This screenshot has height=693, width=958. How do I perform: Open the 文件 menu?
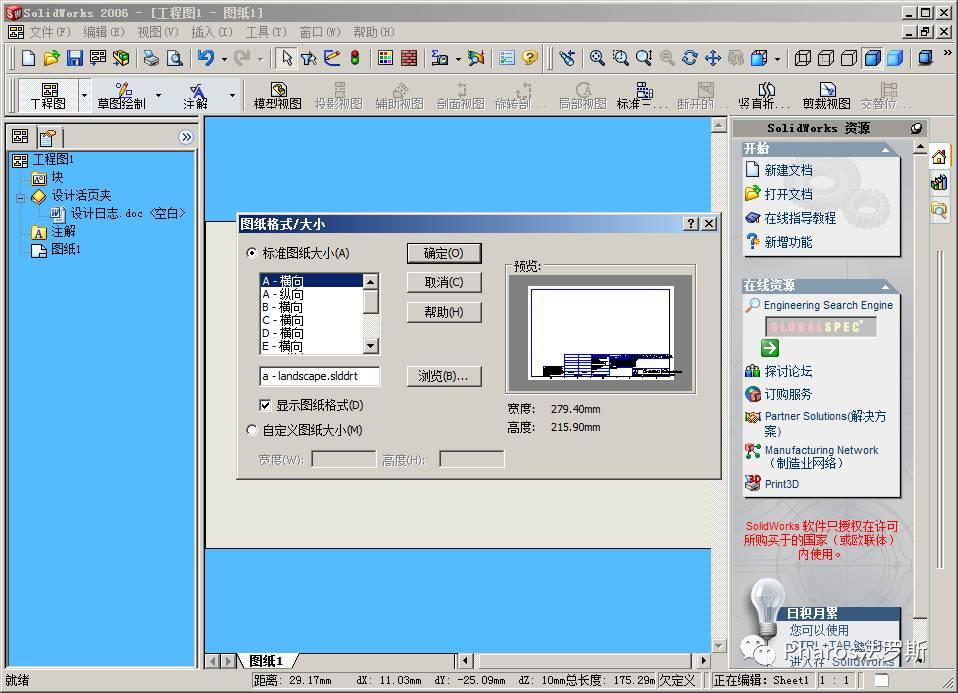click(x=50, y=32)
